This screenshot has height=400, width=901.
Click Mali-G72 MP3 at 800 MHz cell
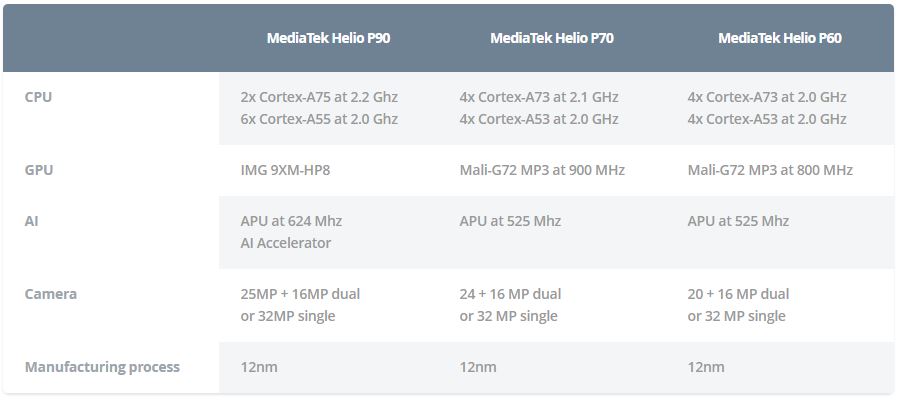coord(770,170)
